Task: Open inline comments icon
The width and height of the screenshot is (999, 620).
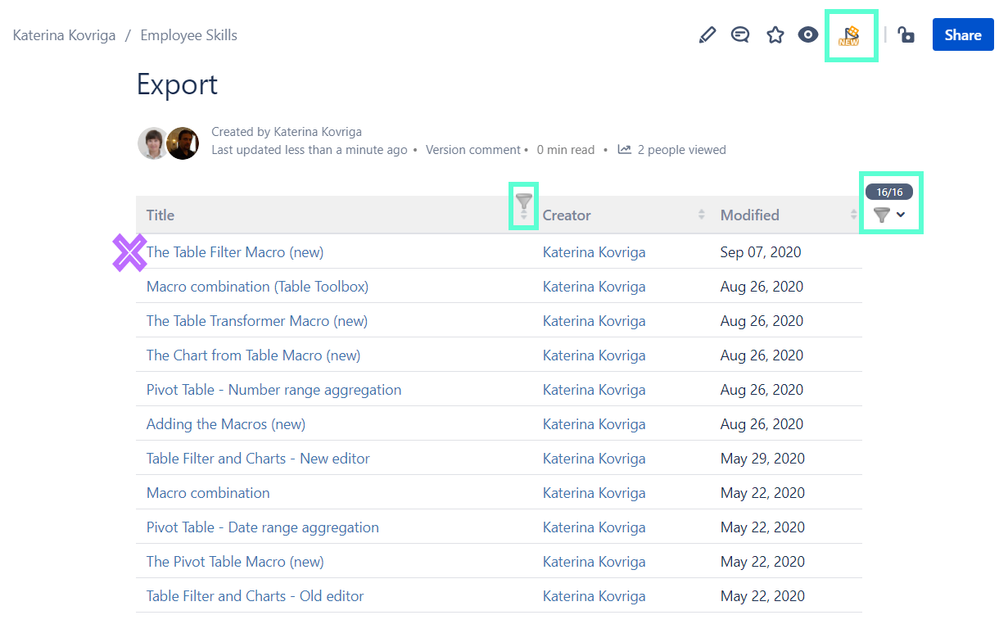Action: 740,35
